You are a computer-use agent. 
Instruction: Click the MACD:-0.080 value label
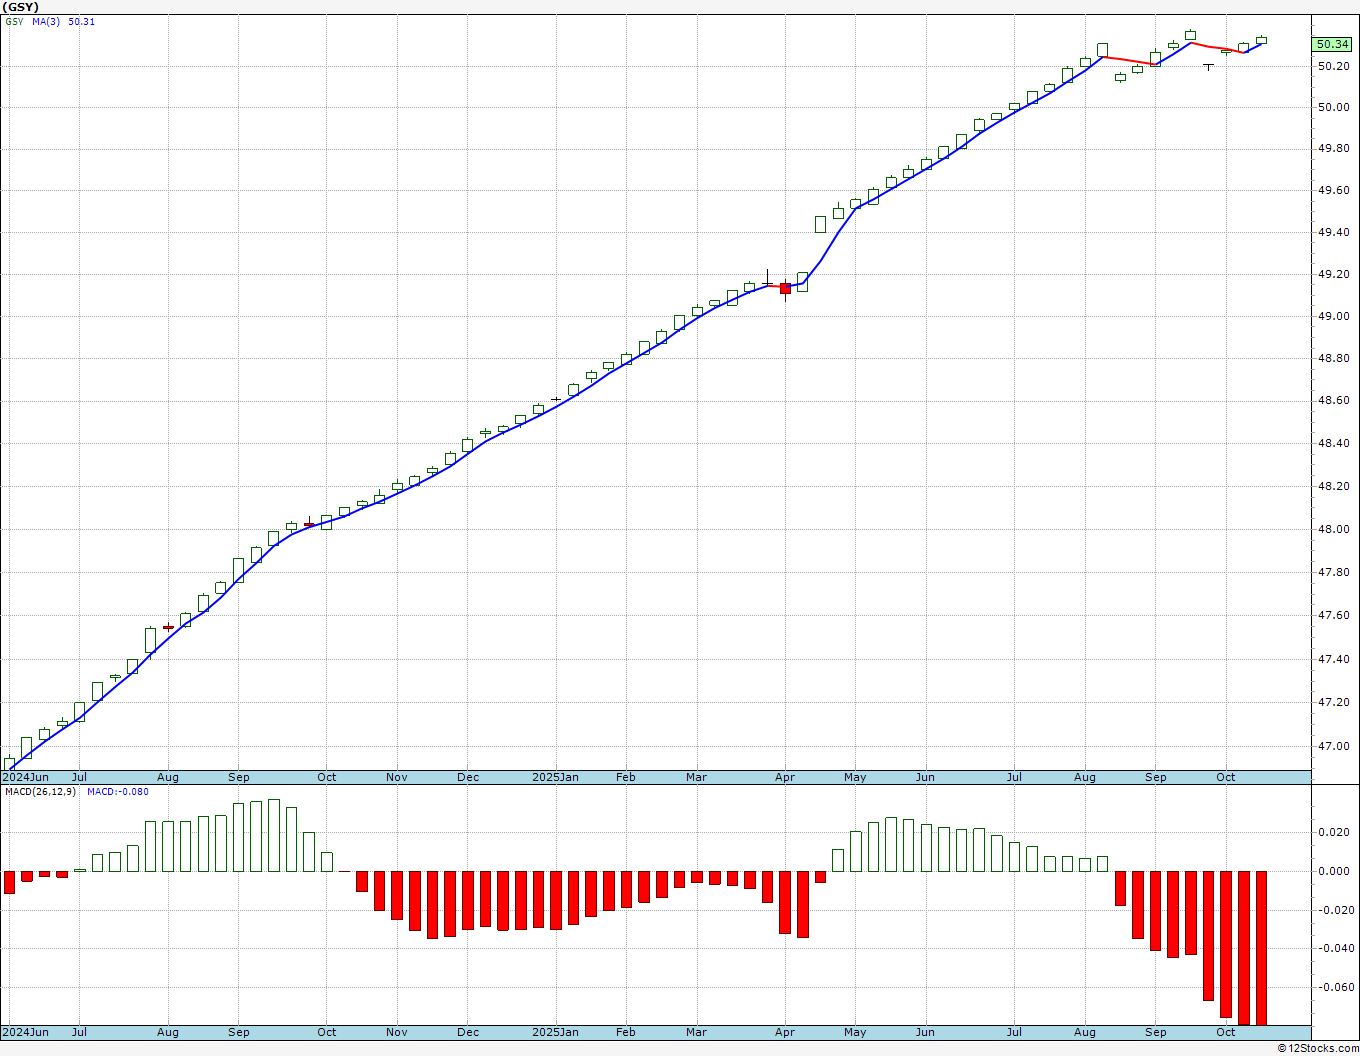coord(117,792)
